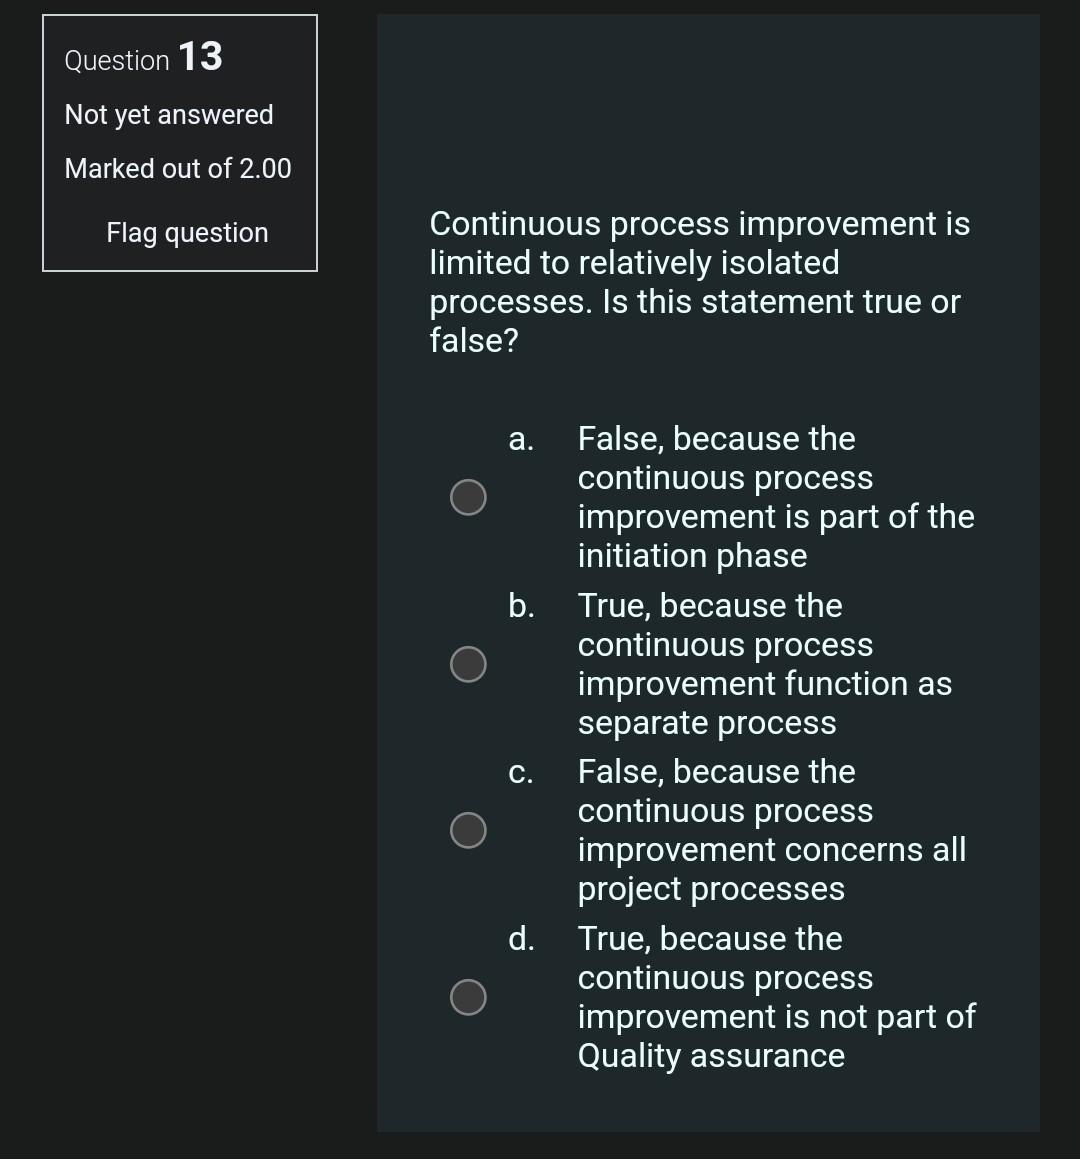Click the word 'Question' in the heading

point(117,61)
